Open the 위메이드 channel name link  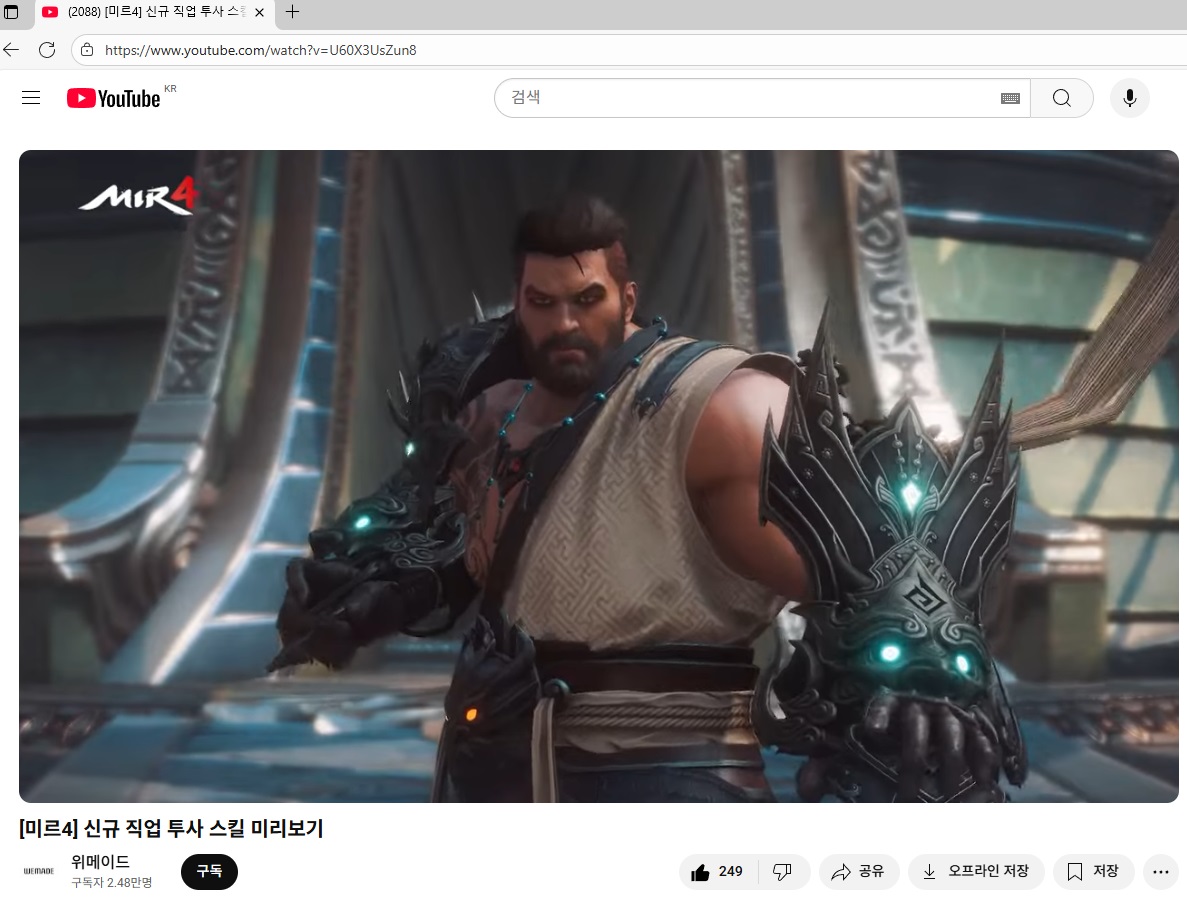[x=101, y=862]
